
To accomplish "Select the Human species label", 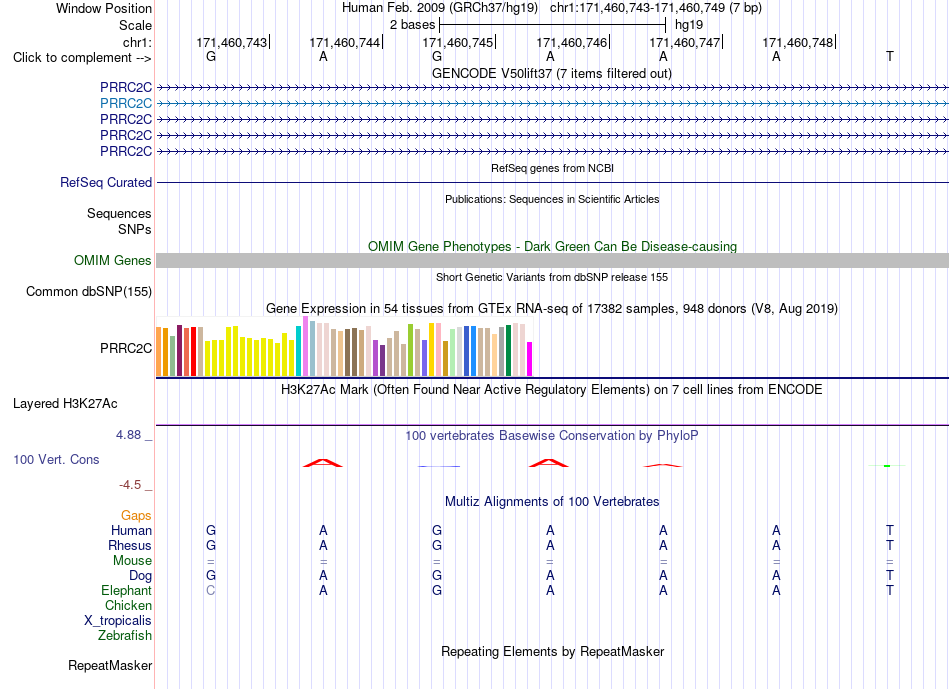I will tap(131, 530).
